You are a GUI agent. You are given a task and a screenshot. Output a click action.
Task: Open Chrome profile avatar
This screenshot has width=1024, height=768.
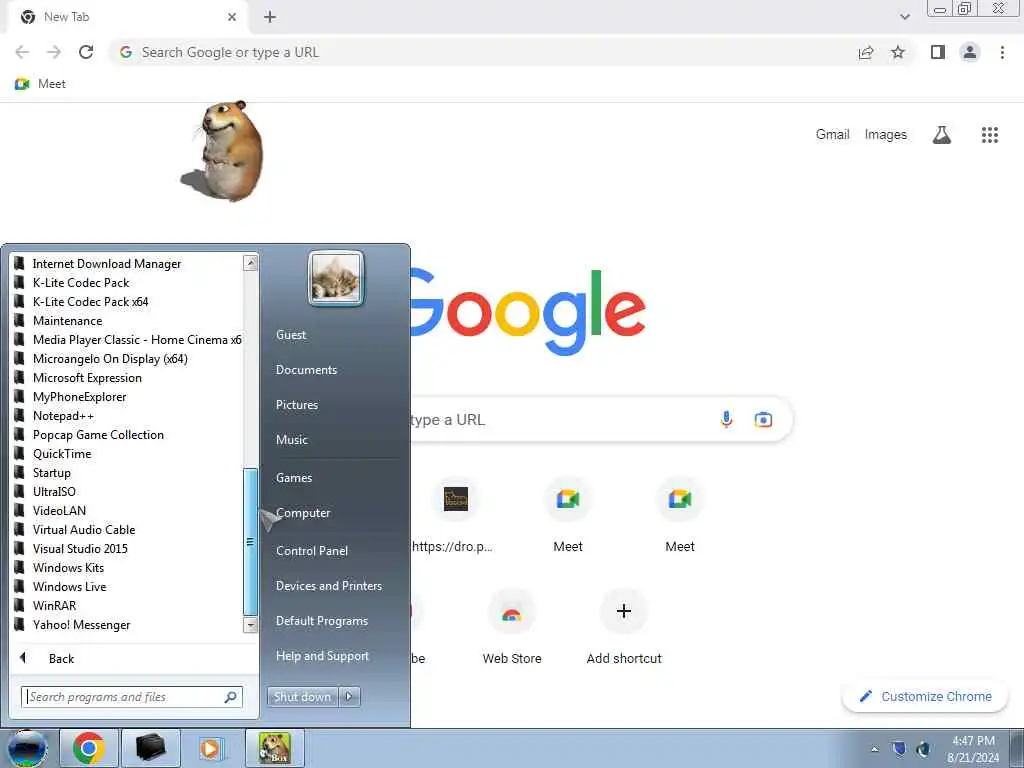[970, 52]
